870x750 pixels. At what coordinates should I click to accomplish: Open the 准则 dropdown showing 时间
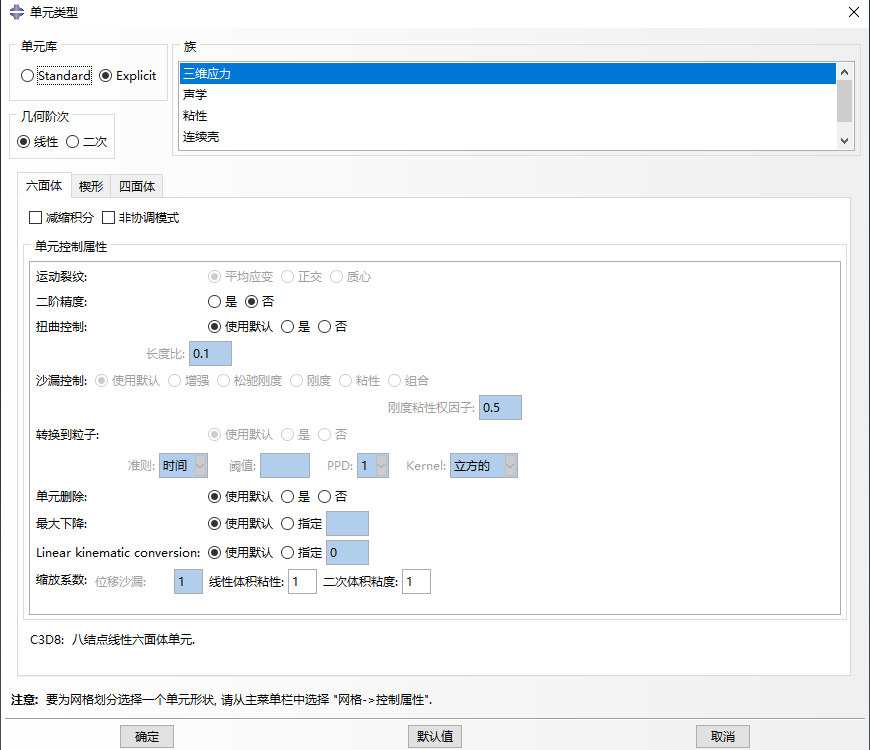pyautogui.click(x=184, y=466)
